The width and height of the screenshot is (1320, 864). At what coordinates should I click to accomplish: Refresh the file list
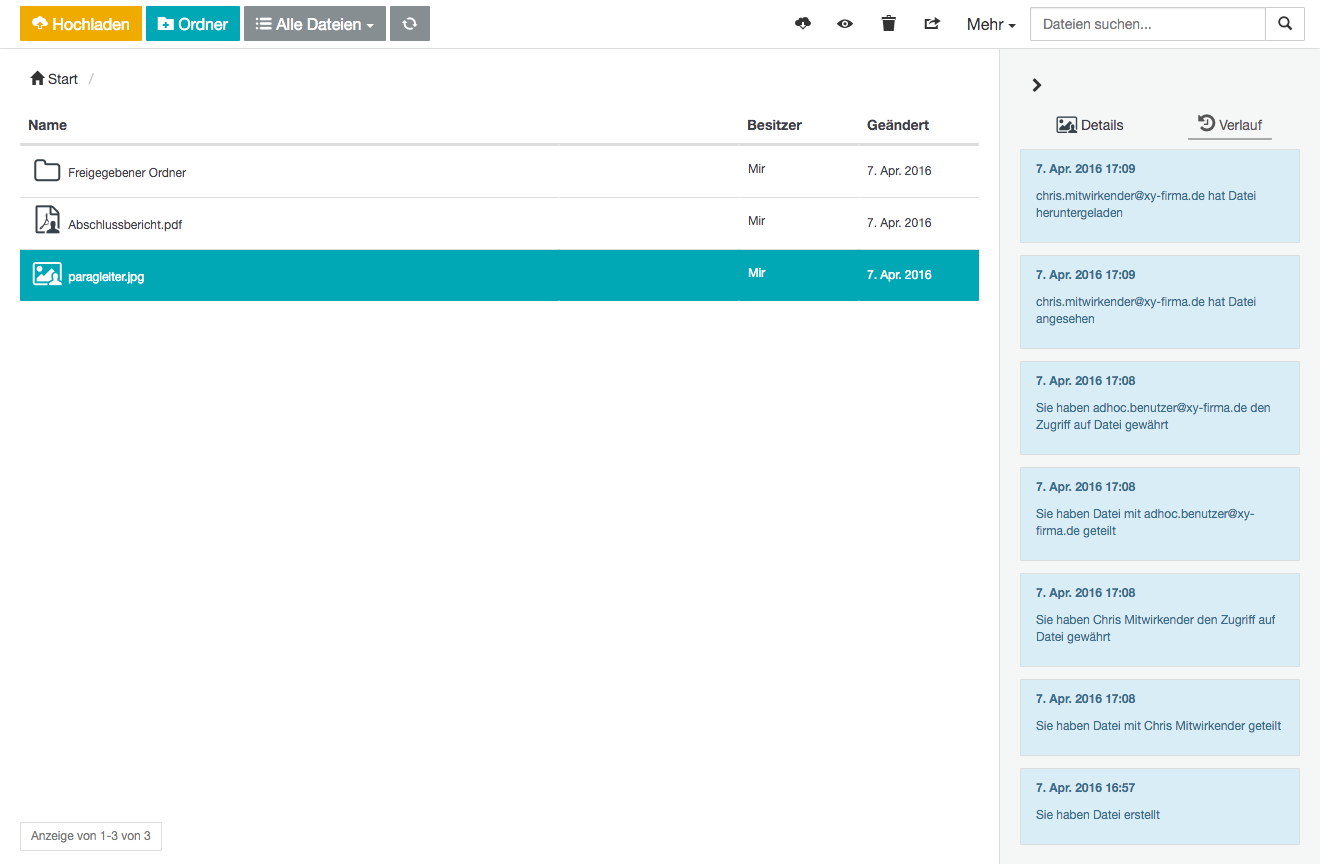[410, 24]
